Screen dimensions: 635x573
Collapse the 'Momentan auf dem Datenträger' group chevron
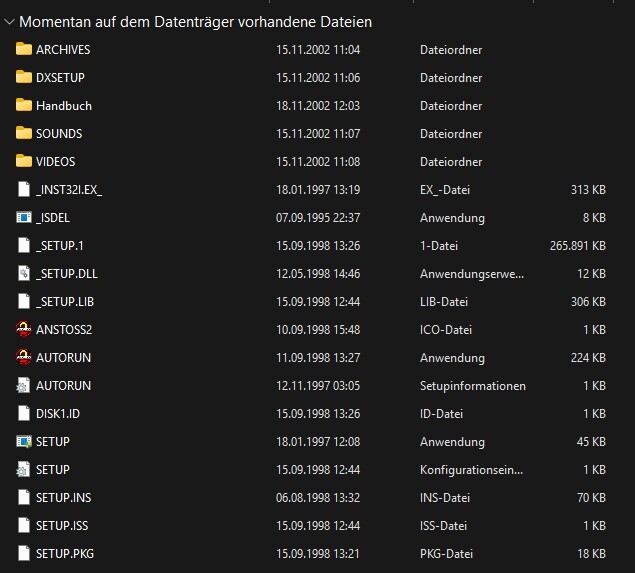click(x=9, y=21)
